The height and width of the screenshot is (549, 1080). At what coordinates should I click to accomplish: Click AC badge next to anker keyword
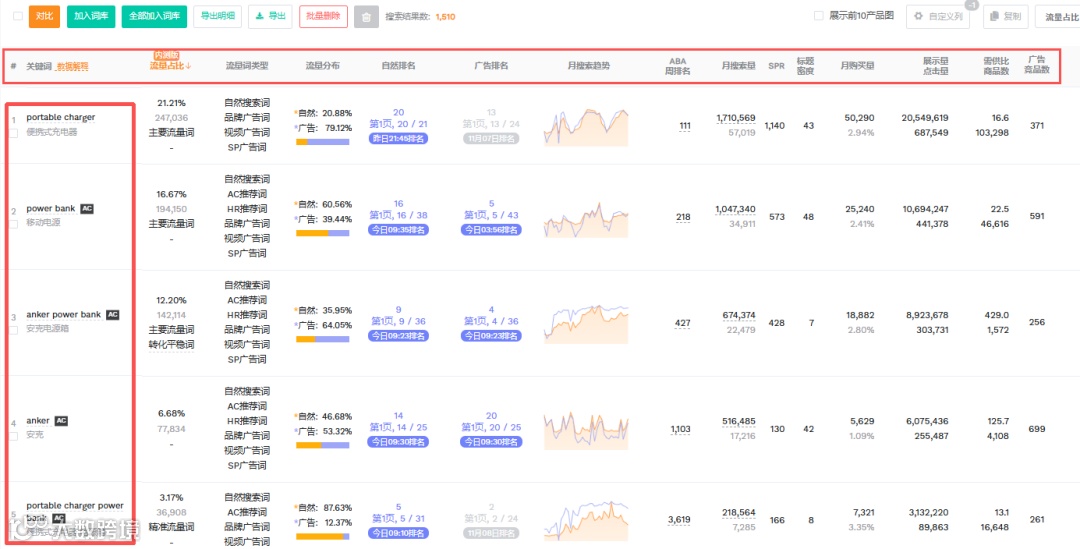point(61,421)
